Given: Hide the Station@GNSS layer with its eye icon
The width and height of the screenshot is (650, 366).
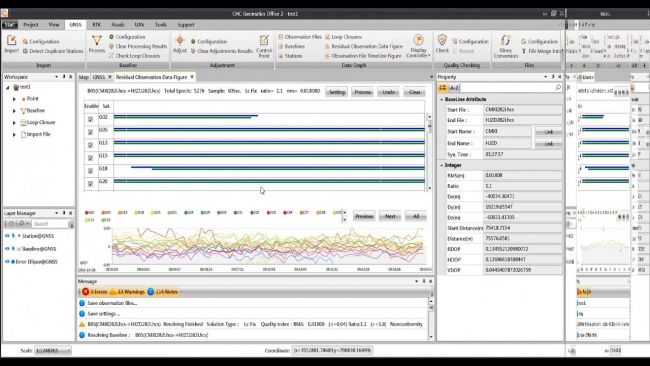Looking at the screenshot, I should coord(7,236).
